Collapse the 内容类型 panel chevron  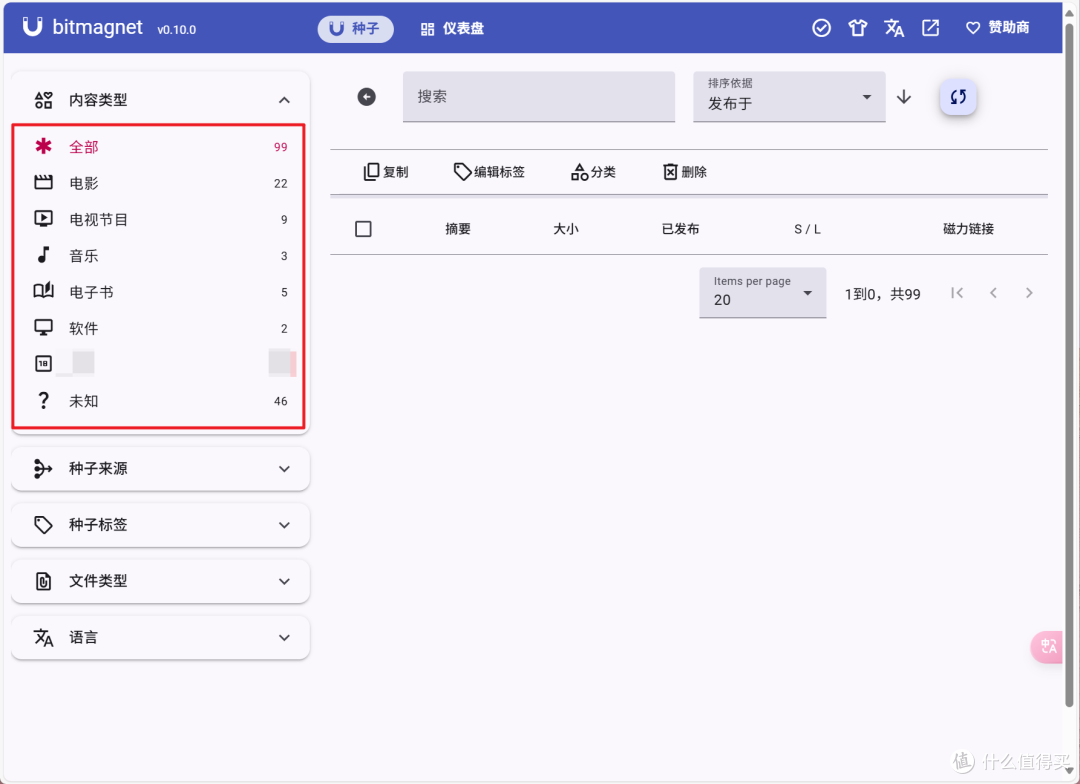pyautogui.click(x=284, y=101)
